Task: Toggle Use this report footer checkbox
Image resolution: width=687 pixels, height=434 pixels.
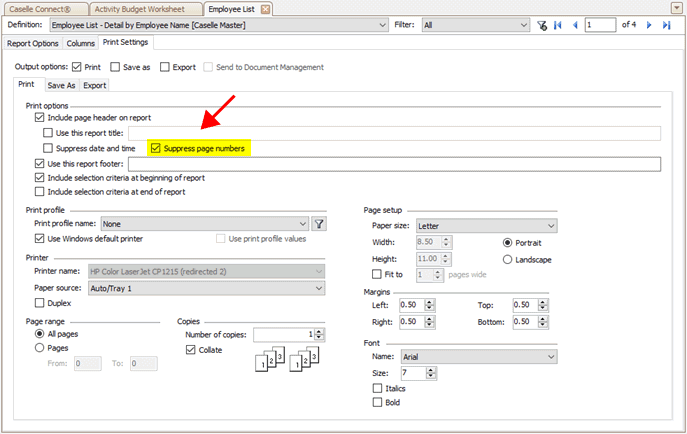Action: (x=39, y=164)
